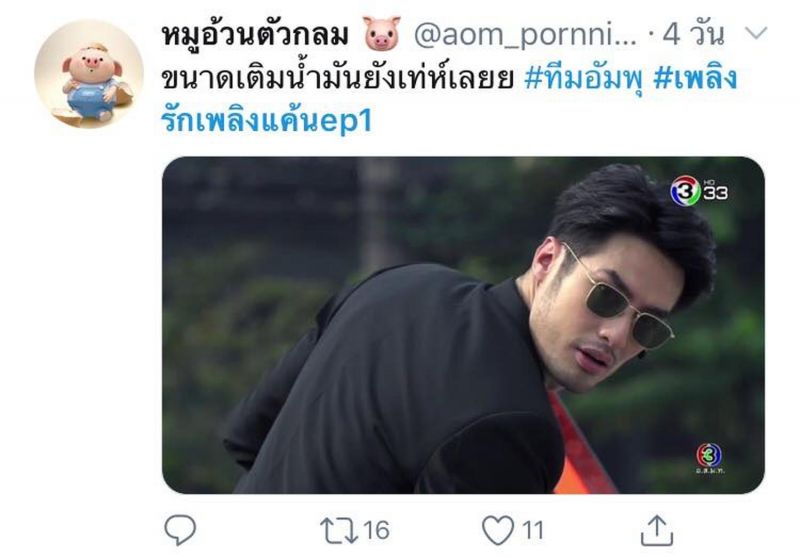Click the like count 11

pos(533,530)
